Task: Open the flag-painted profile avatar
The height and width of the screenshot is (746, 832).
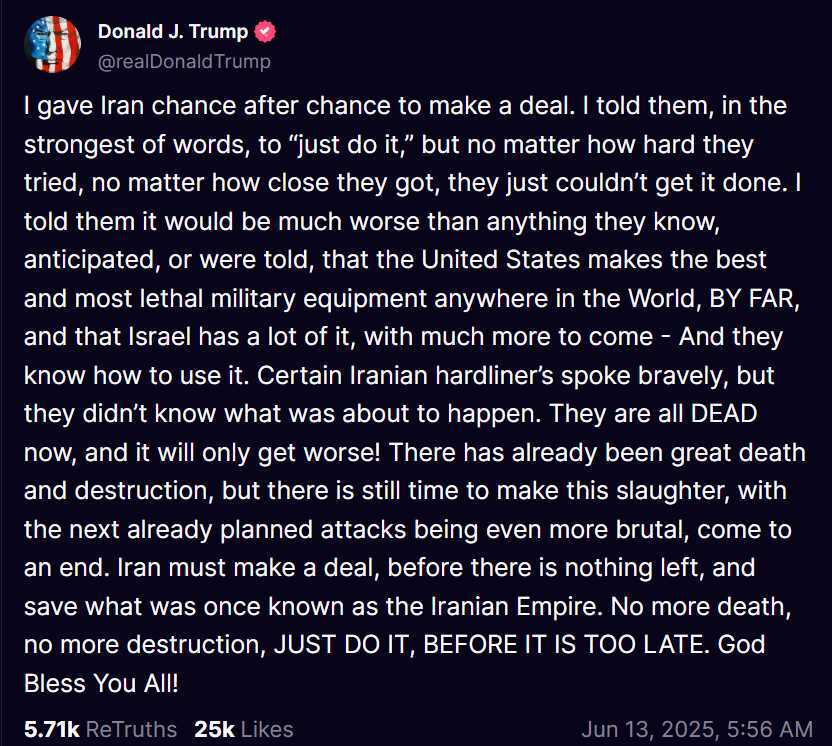Action: click(53, 45)
